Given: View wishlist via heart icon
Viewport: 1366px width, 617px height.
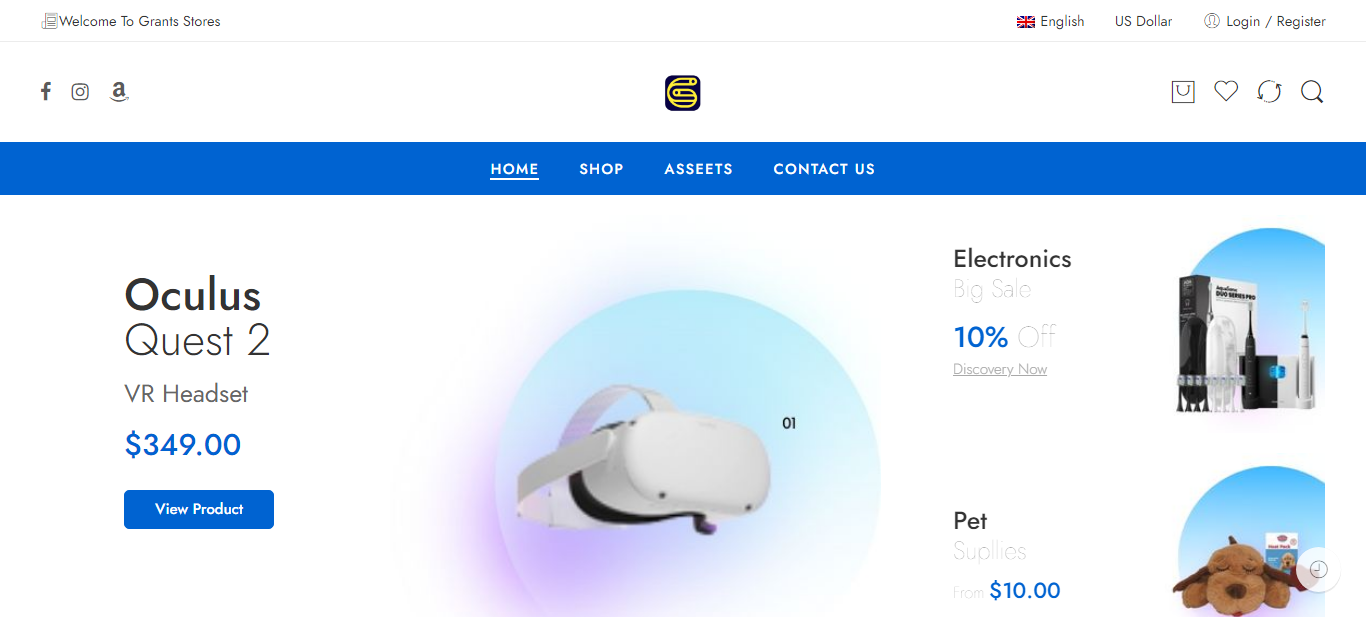Looking at the screenshot, I should click(x=1226, y=91).
